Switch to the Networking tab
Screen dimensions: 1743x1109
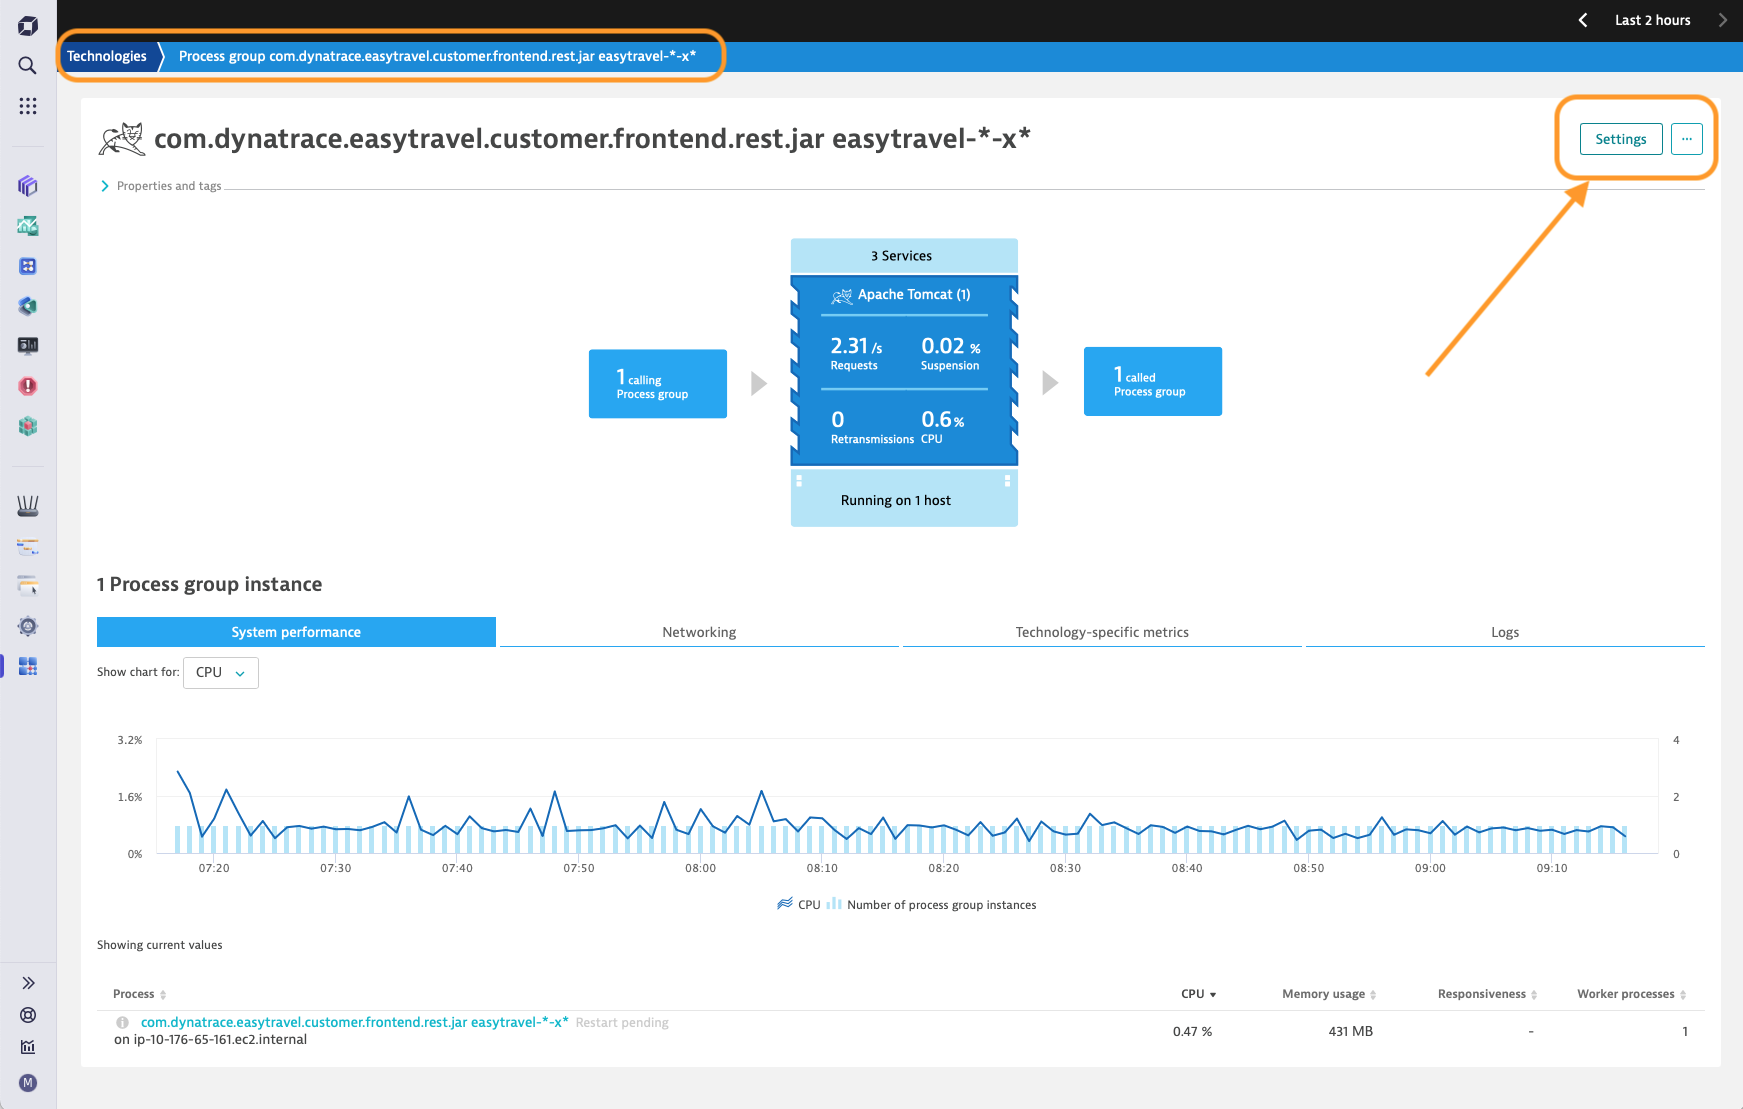click(698, 631)
